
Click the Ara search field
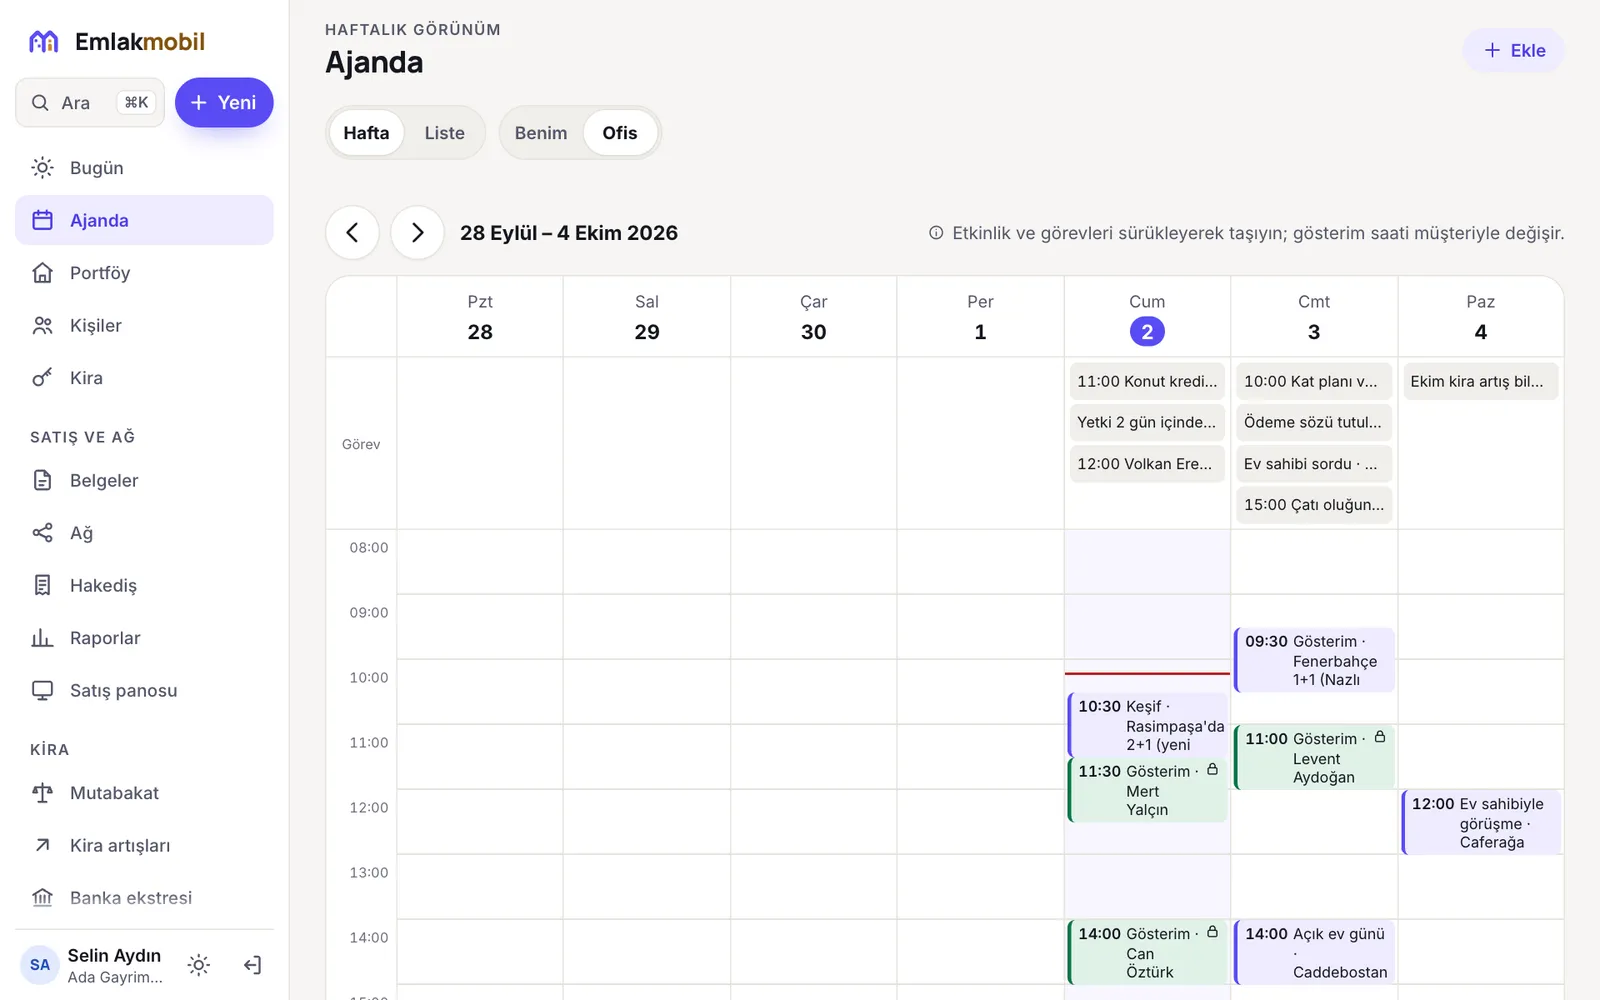pos(90,103)
